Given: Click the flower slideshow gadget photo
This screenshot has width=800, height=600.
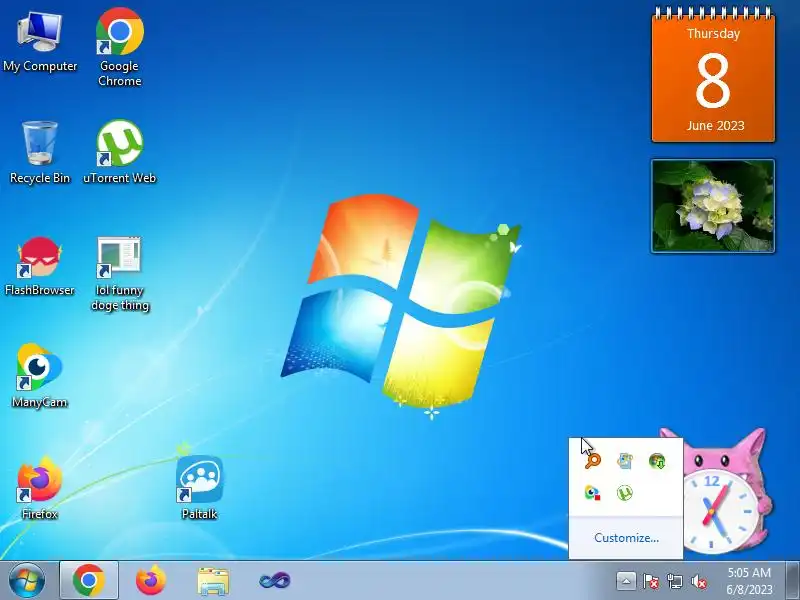Looking at the screenshot, I should pyautogui.click(x=713, y=206).
